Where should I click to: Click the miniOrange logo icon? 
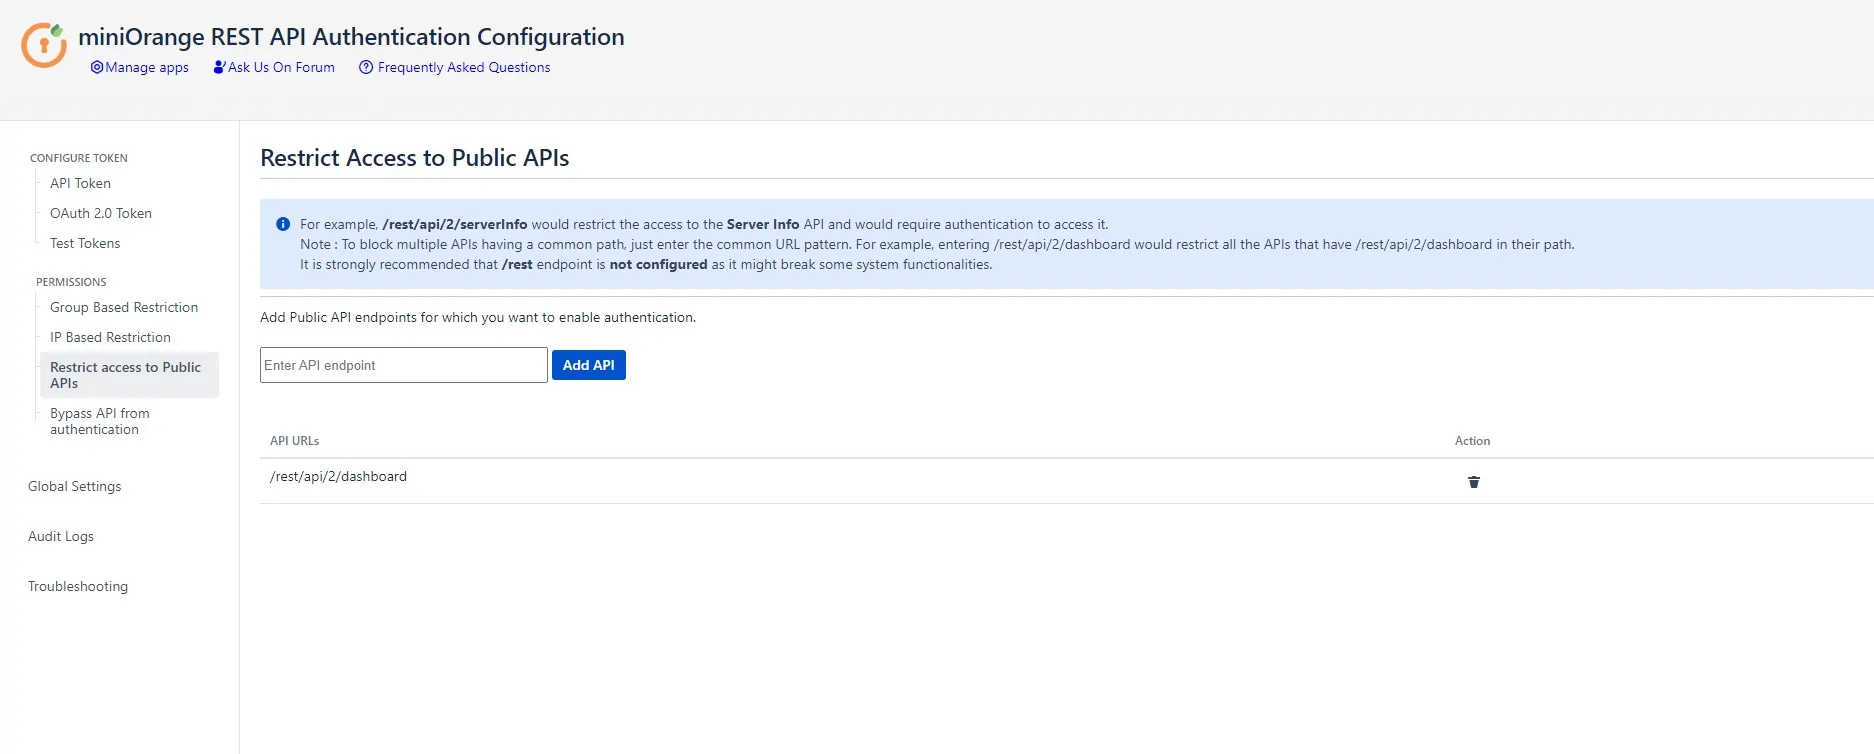pyautogui.click(x=44, y=45)
